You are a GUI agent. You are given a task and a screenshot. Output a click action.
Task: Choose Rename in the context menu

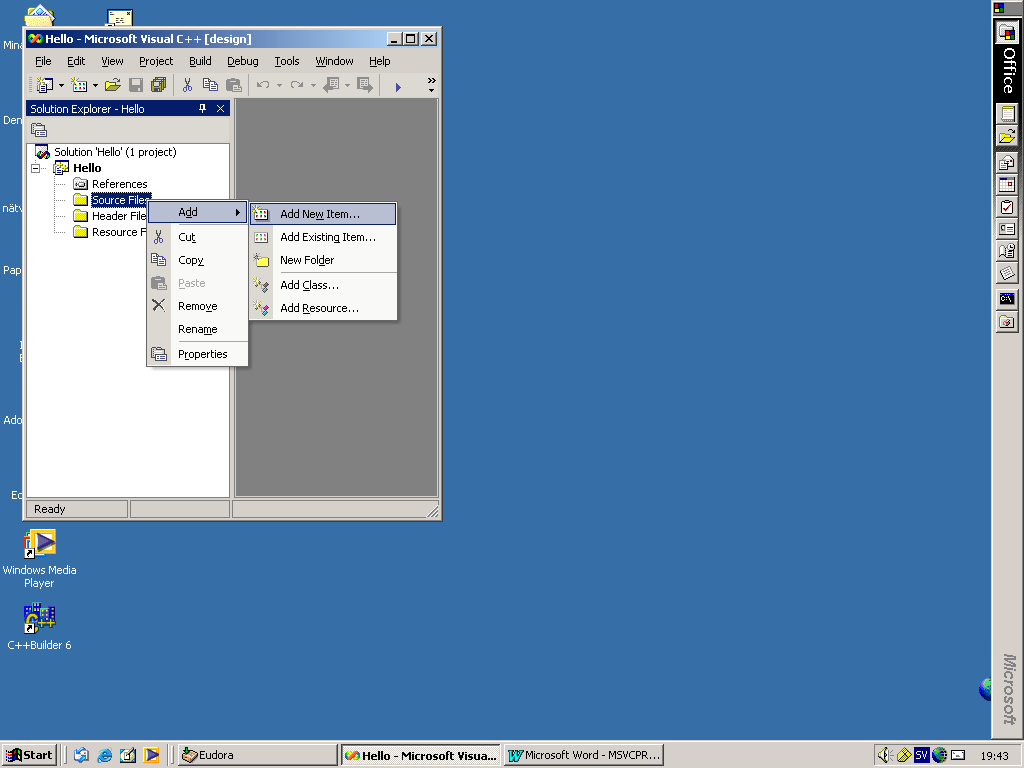[x=197, y=329]
